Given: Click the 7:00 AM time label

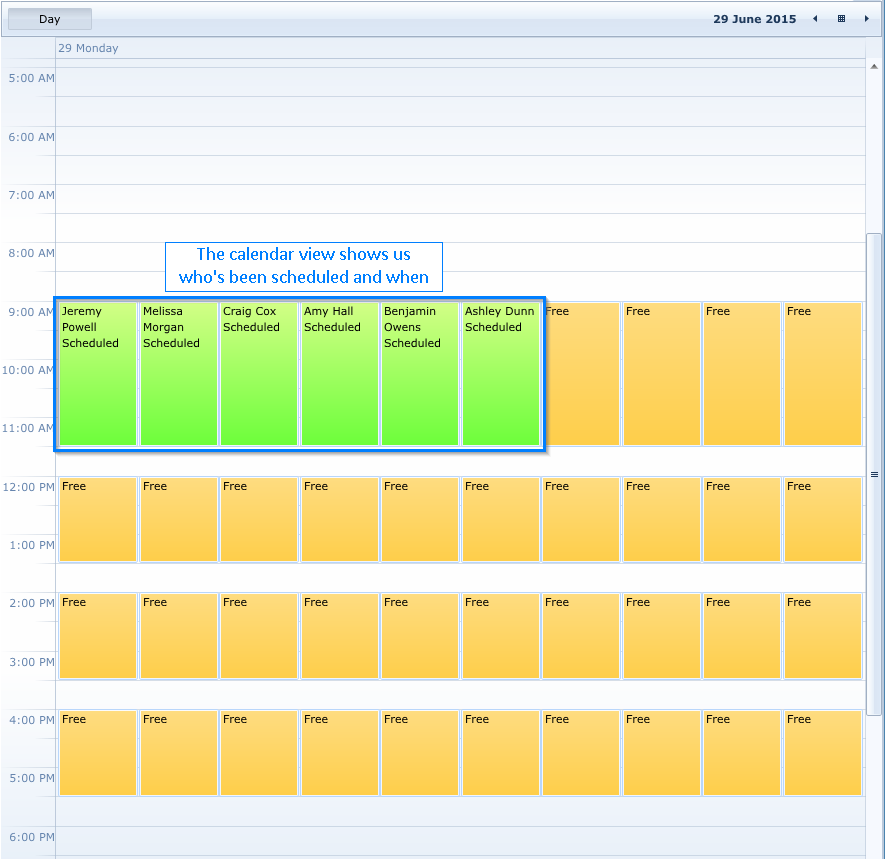Looking at the screenshot, I should pos(32,195).
